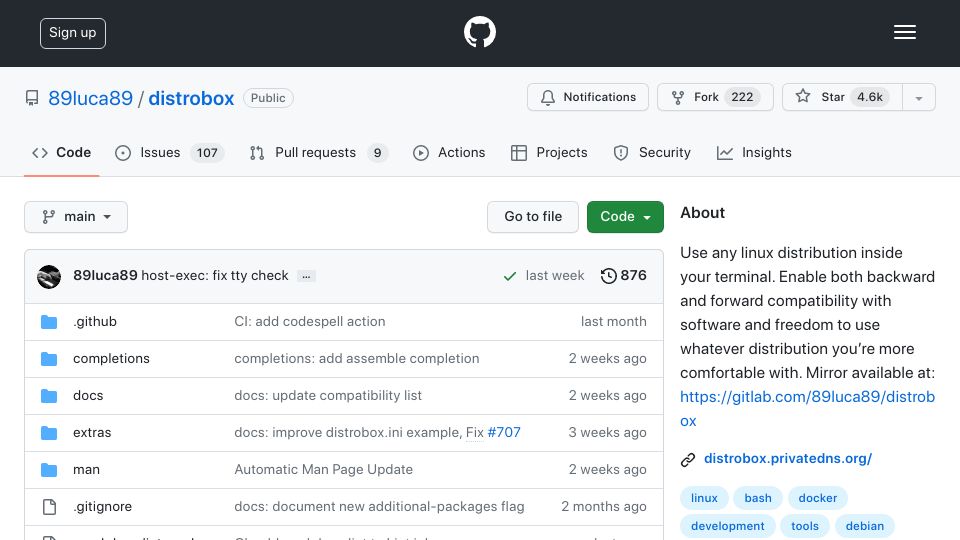Click the Public visibility badge
This screenshot has height=540, width=960.
point(268,98)
